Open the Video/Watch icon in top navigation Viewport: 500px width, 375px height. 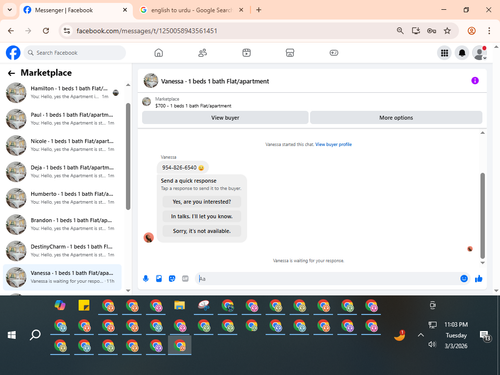tap(246, 53)
